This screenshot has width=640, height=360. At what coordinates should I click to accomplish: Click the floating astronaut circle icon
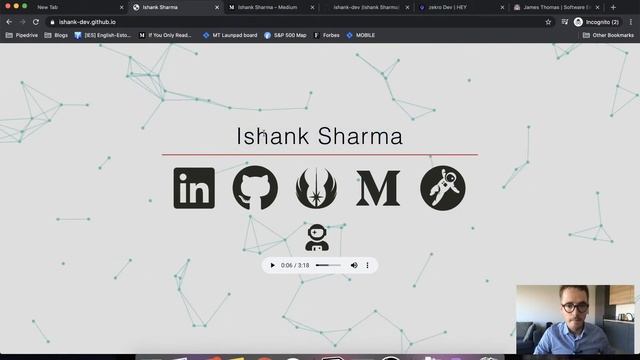pos(443,188)
